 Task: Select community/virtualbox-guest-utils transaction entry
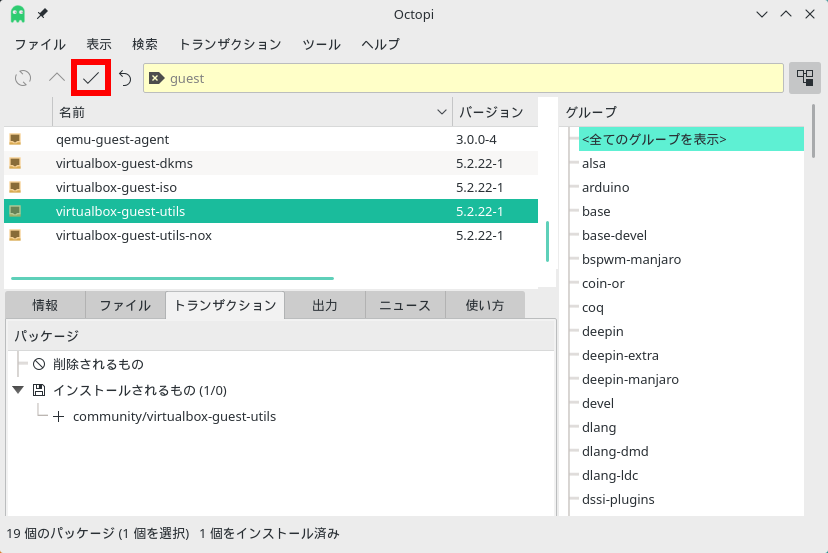tap(174, 417)
